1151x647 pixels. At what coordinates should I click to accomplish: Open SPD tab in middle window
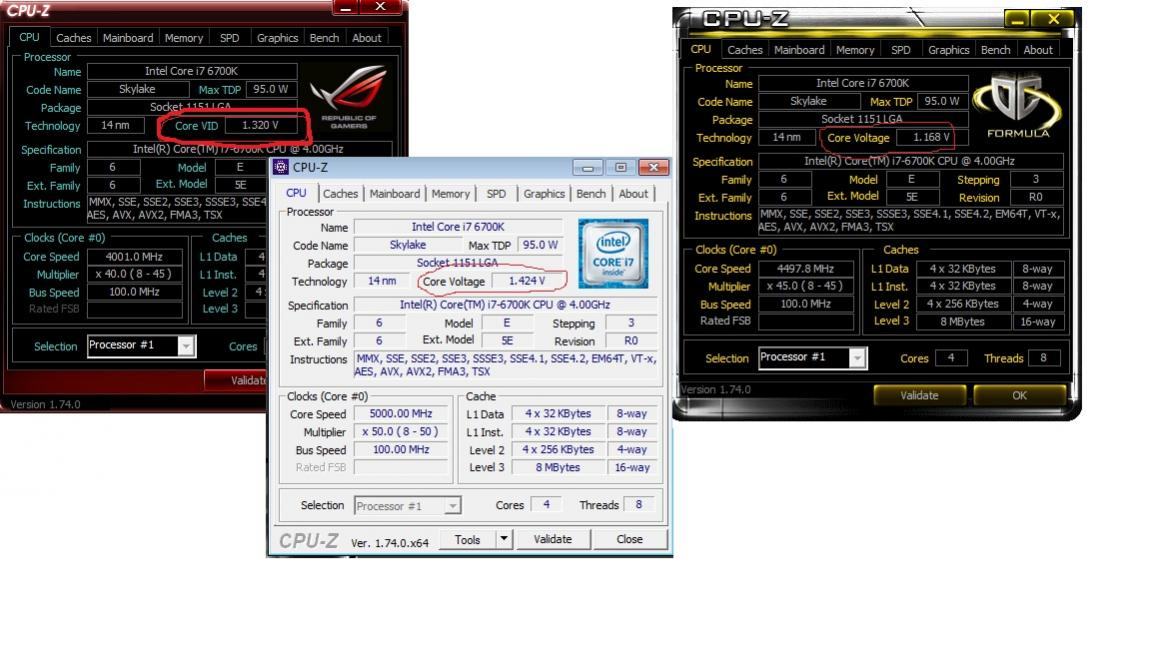click(x=496, y=194)
